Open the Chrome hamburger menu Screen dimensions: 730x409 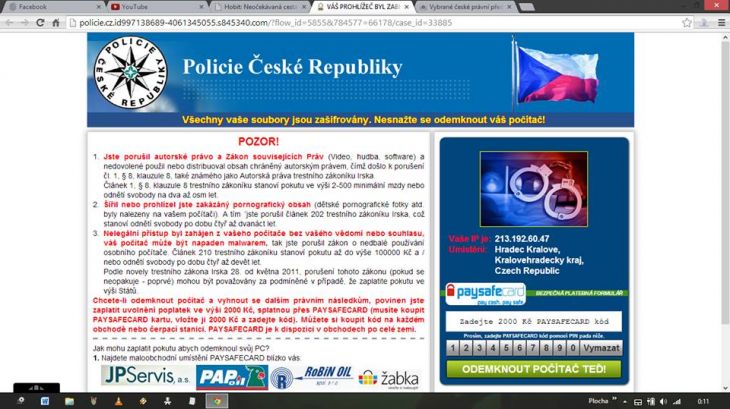pyautogui.click(x=722, y=23)
